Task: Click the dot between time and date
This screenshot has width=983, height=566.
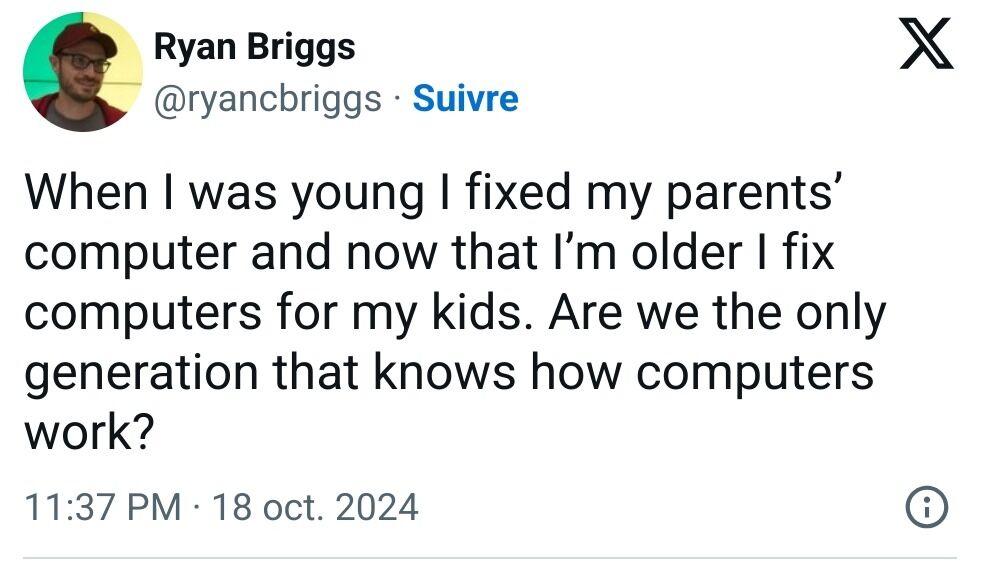Action: click(197, 508)
